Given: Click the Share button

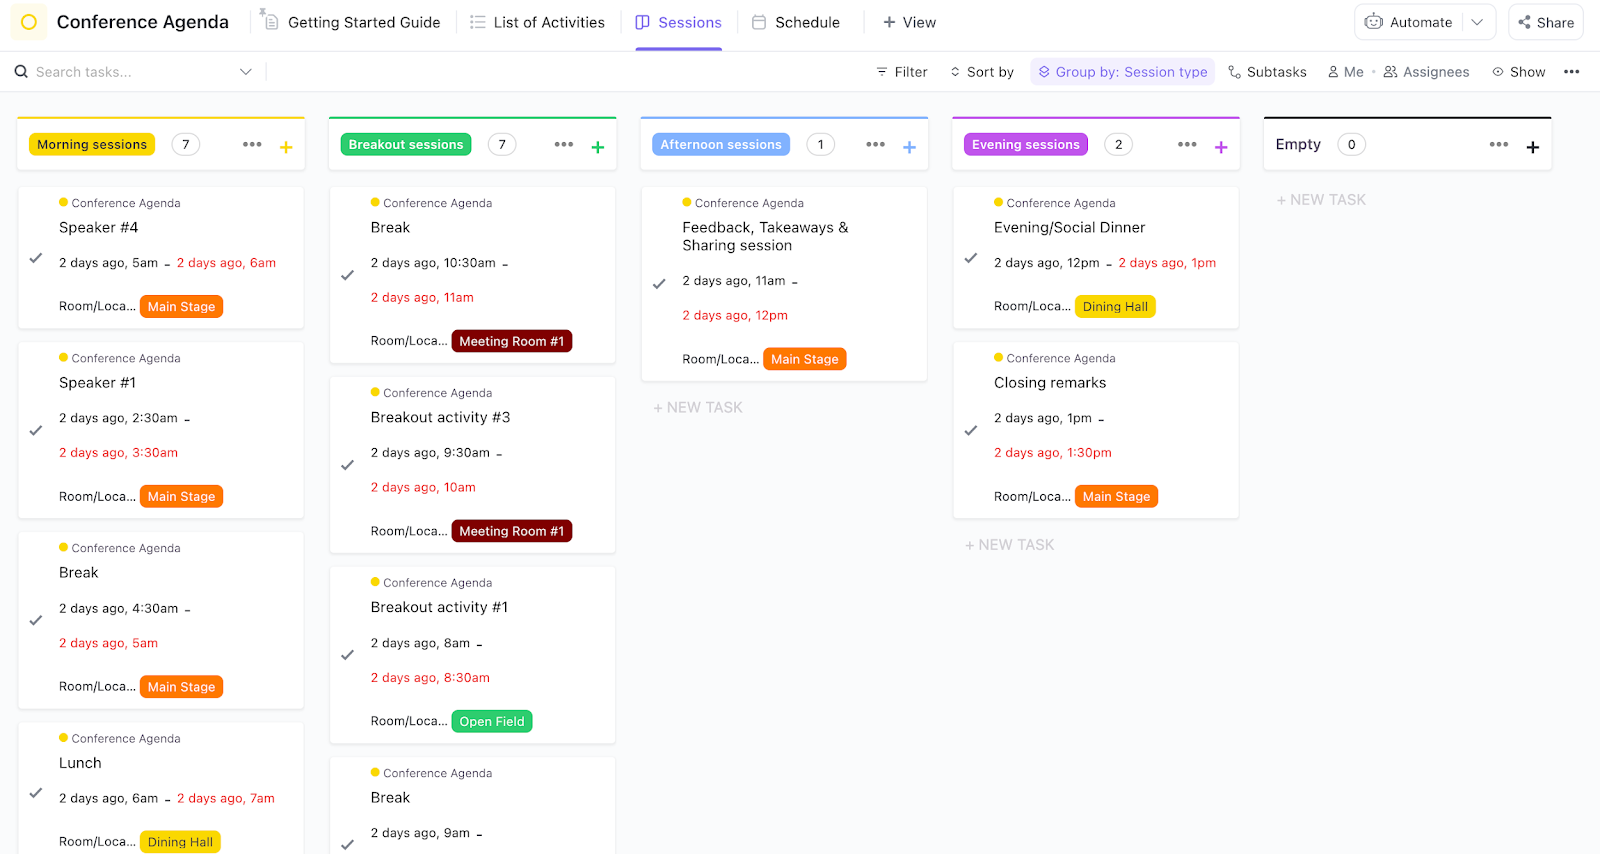Looking at the screenshot, I should [x=1546, y=22].
